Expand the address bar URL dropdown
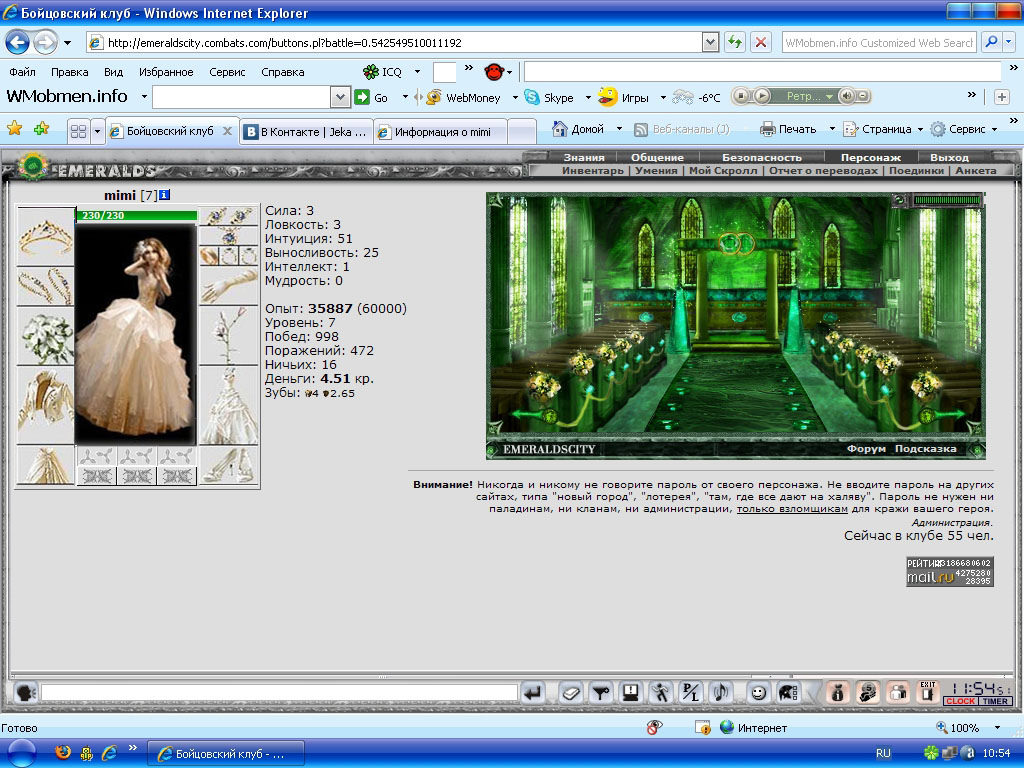 pos(711,42)
